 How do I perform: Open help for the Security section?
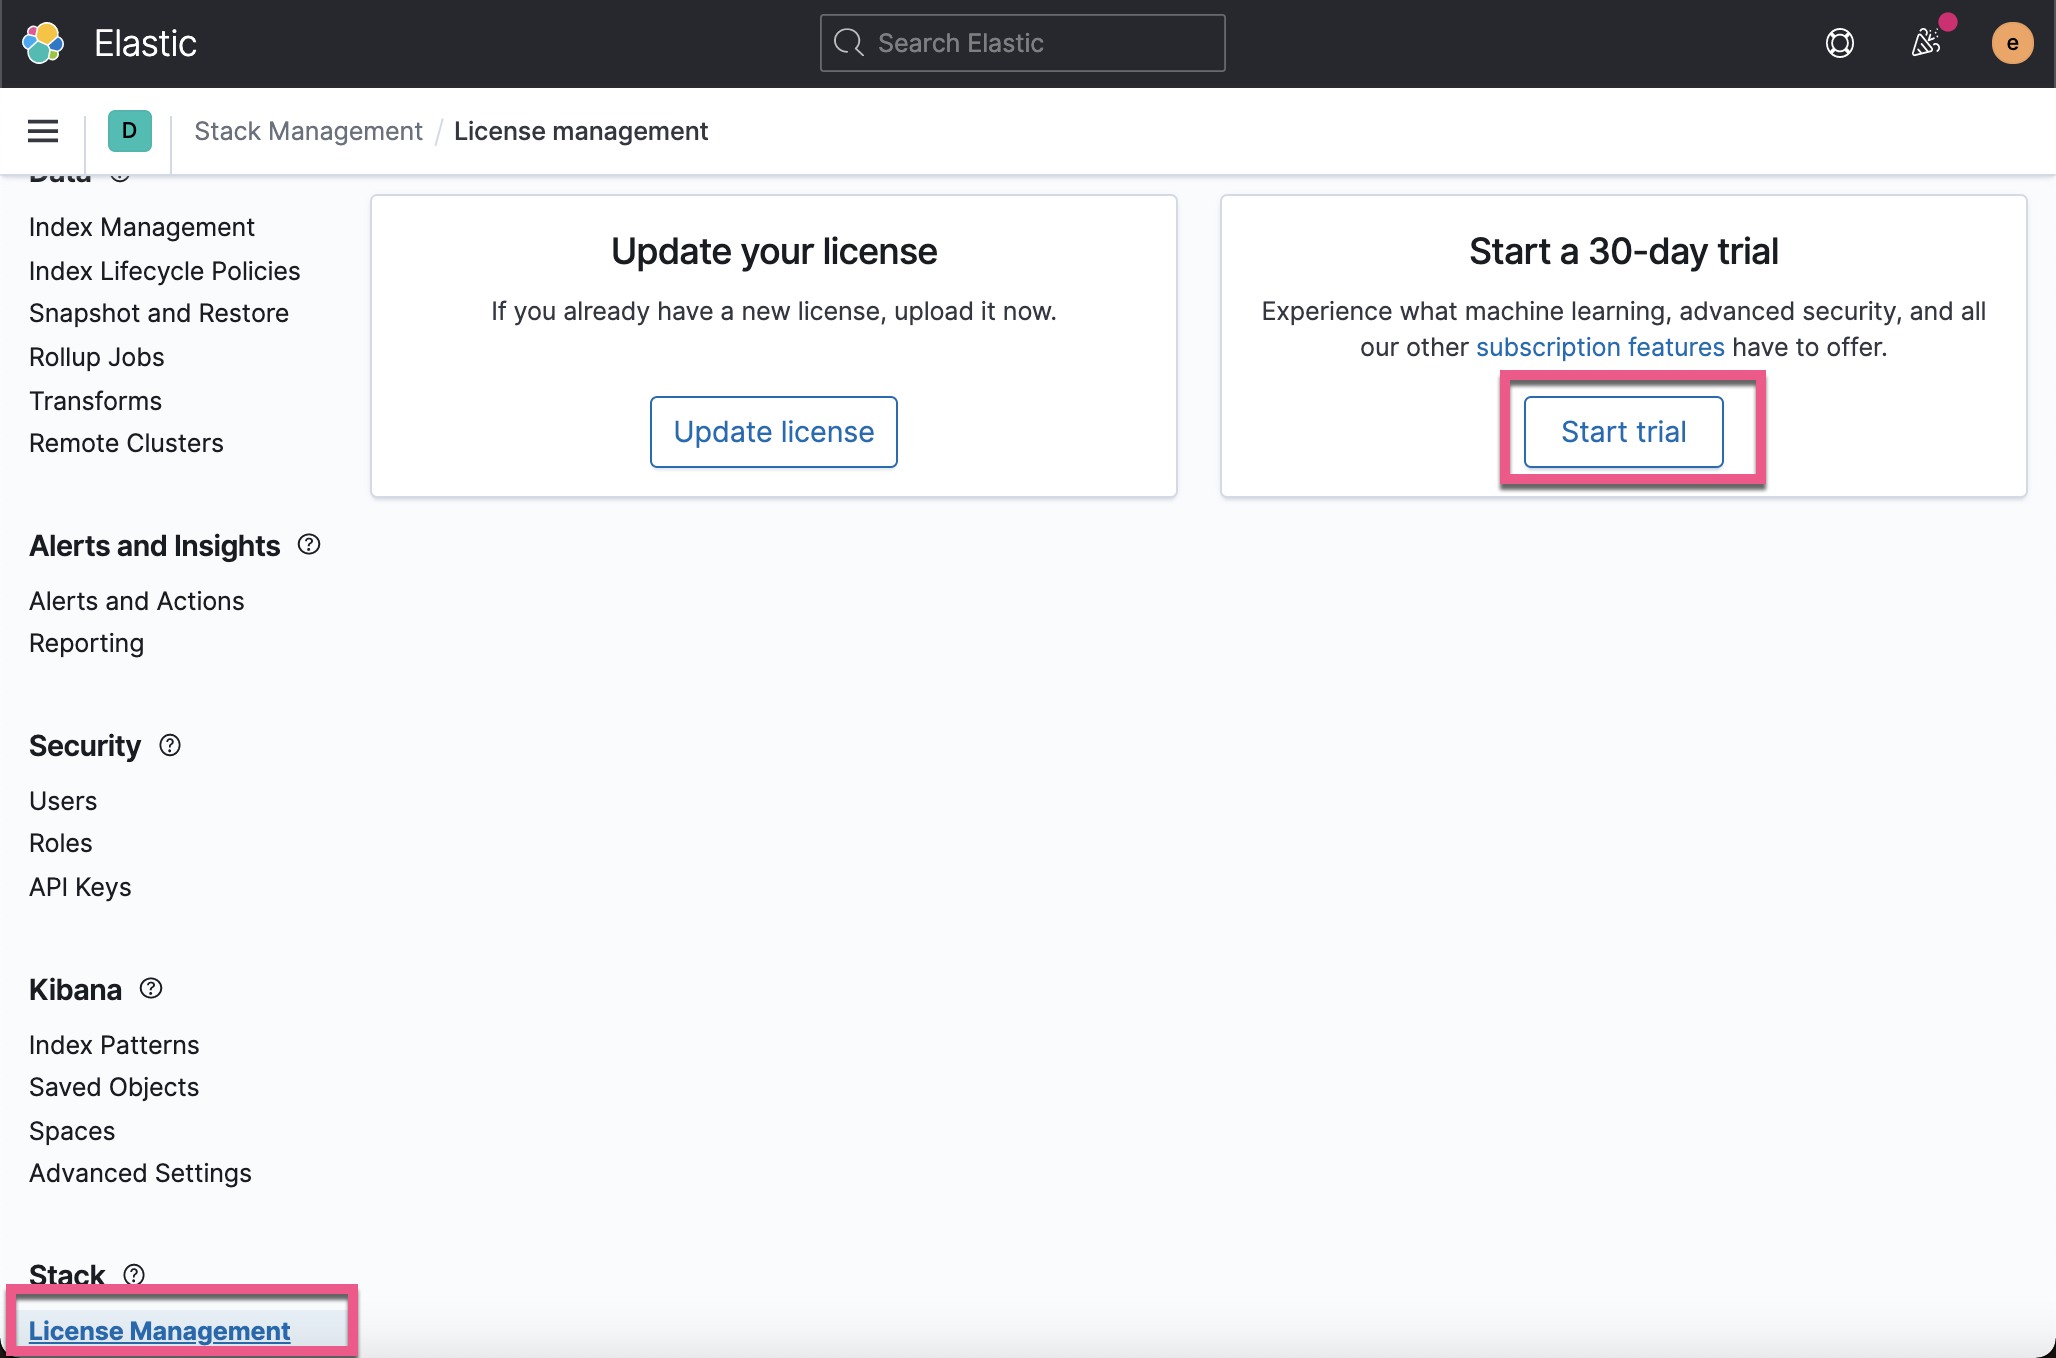(170, 744)
